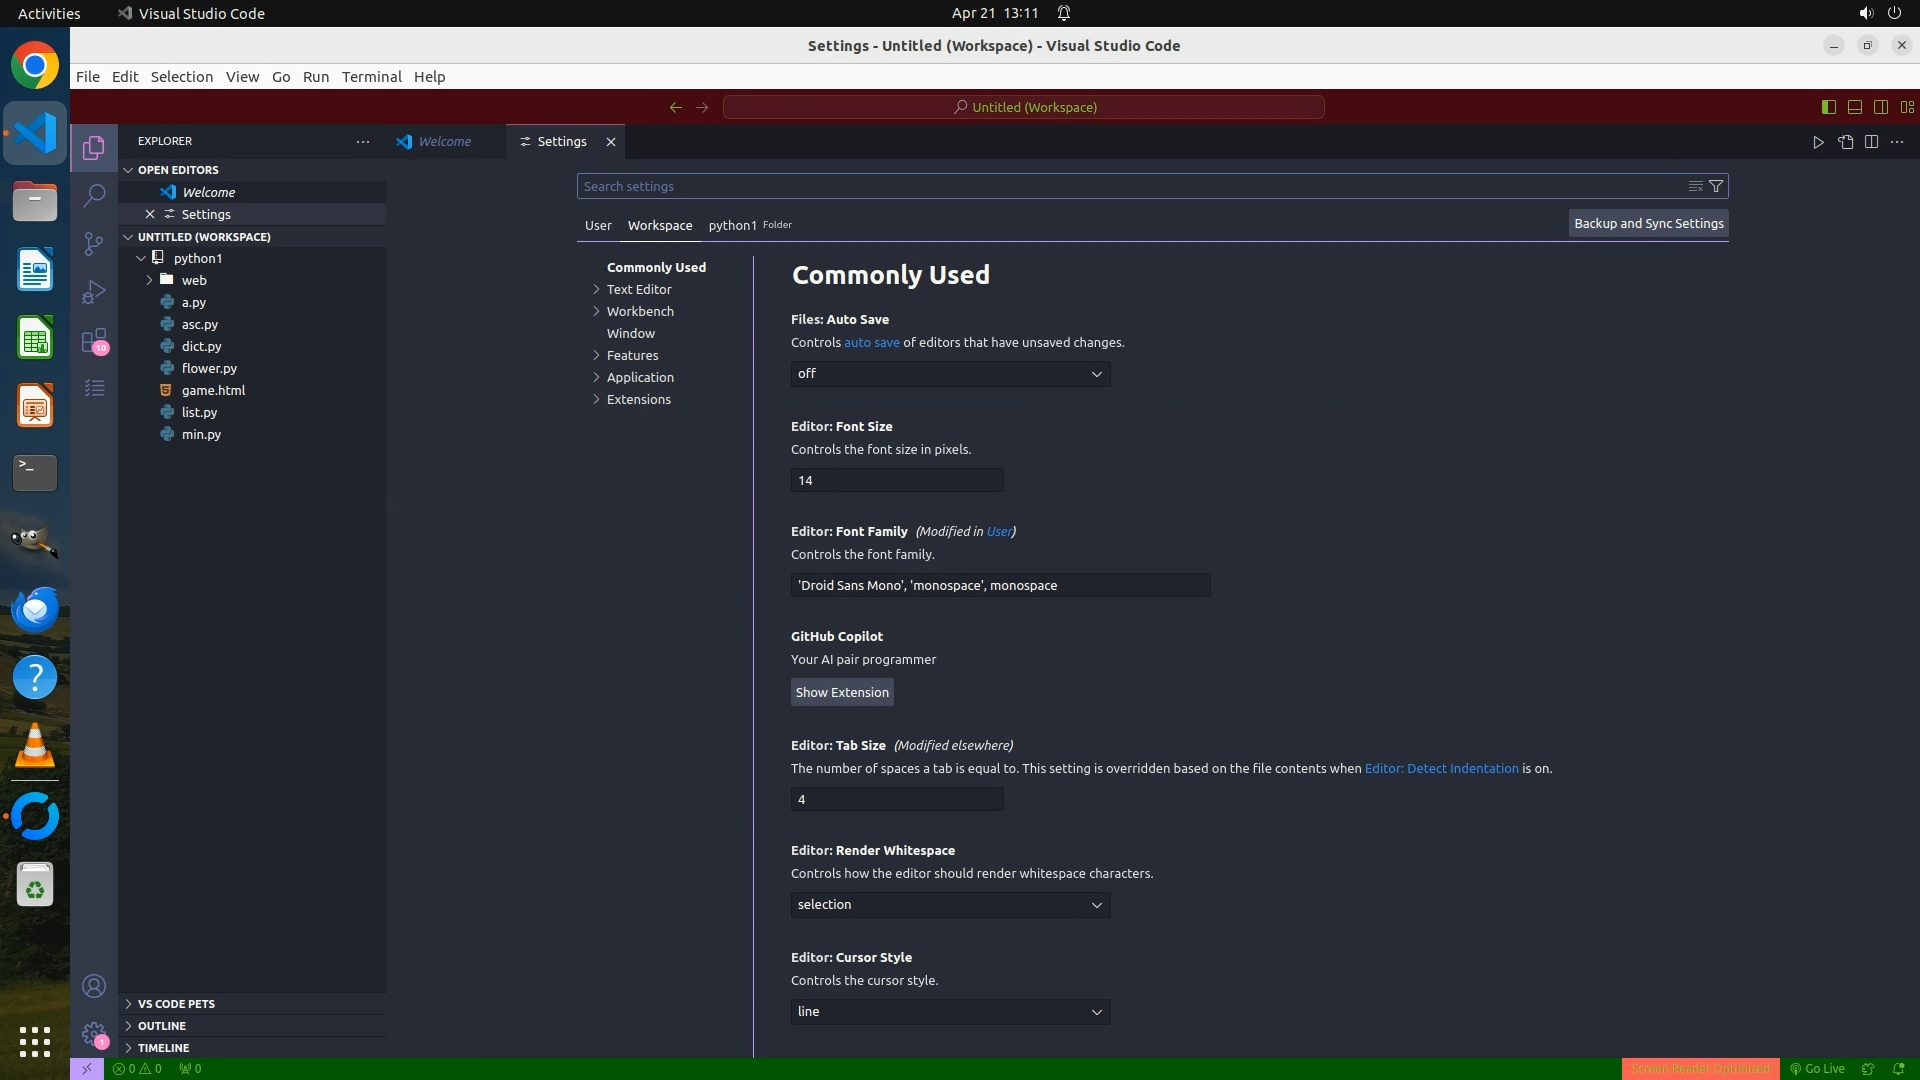Open the Source Control view
The width and height of the screenshot is (1920, 1080).
pos(94,244)
